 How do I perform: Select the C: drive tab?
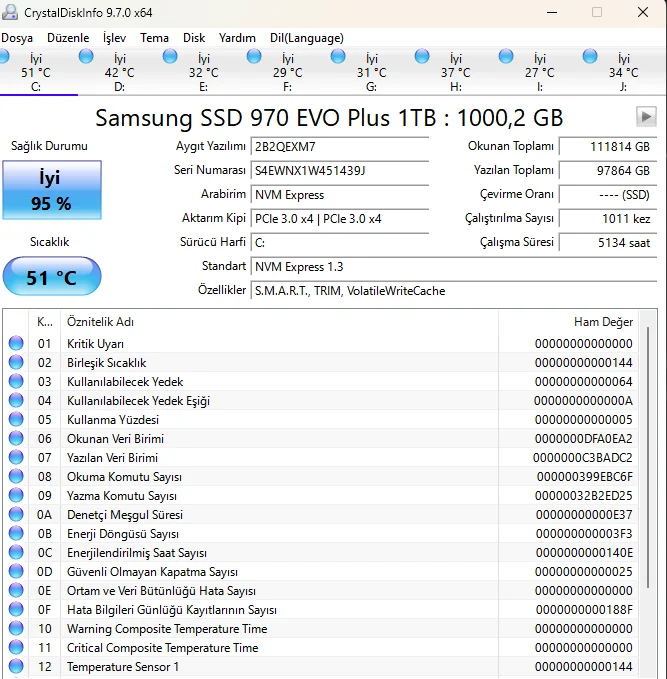[x=36, y=72]
